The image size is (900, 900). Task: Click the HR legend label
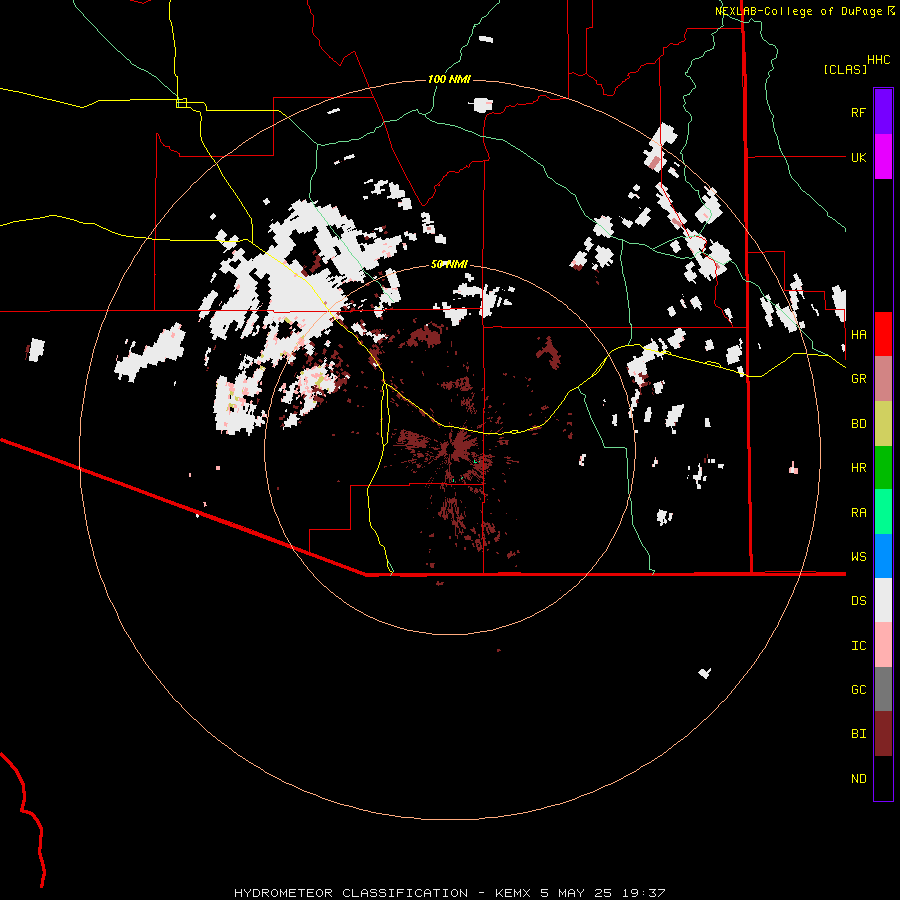point(858,468)
